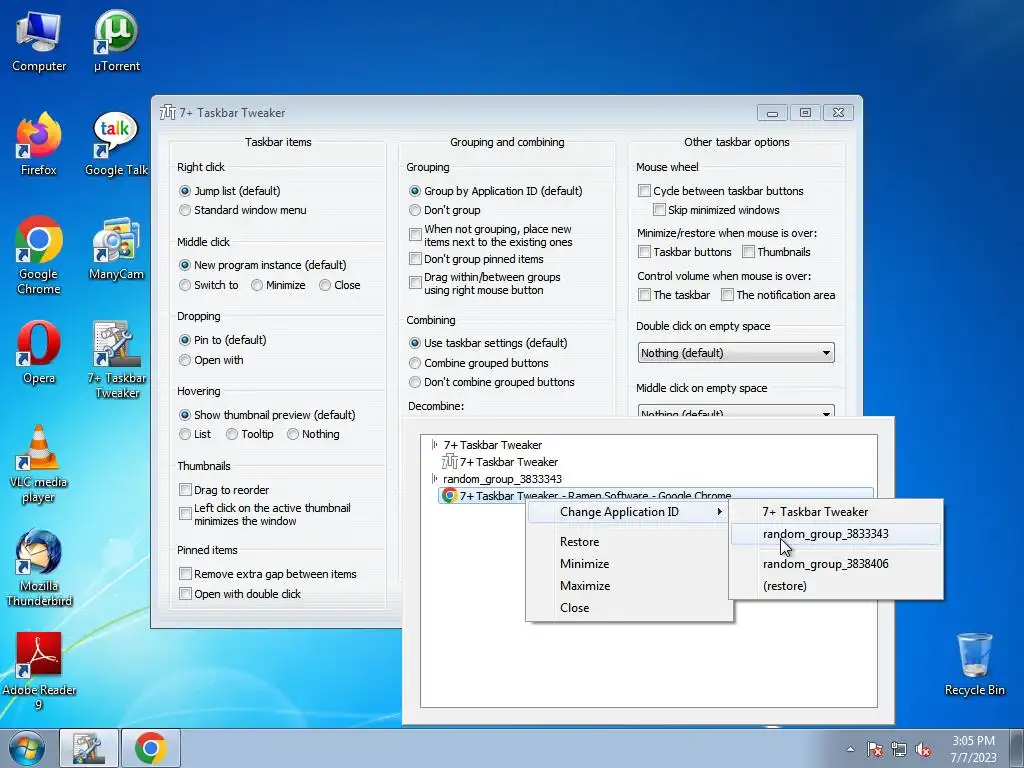Open Double click on empty space dropdown
Viewport: 1024px width, 768px height.
coord(736,353)
